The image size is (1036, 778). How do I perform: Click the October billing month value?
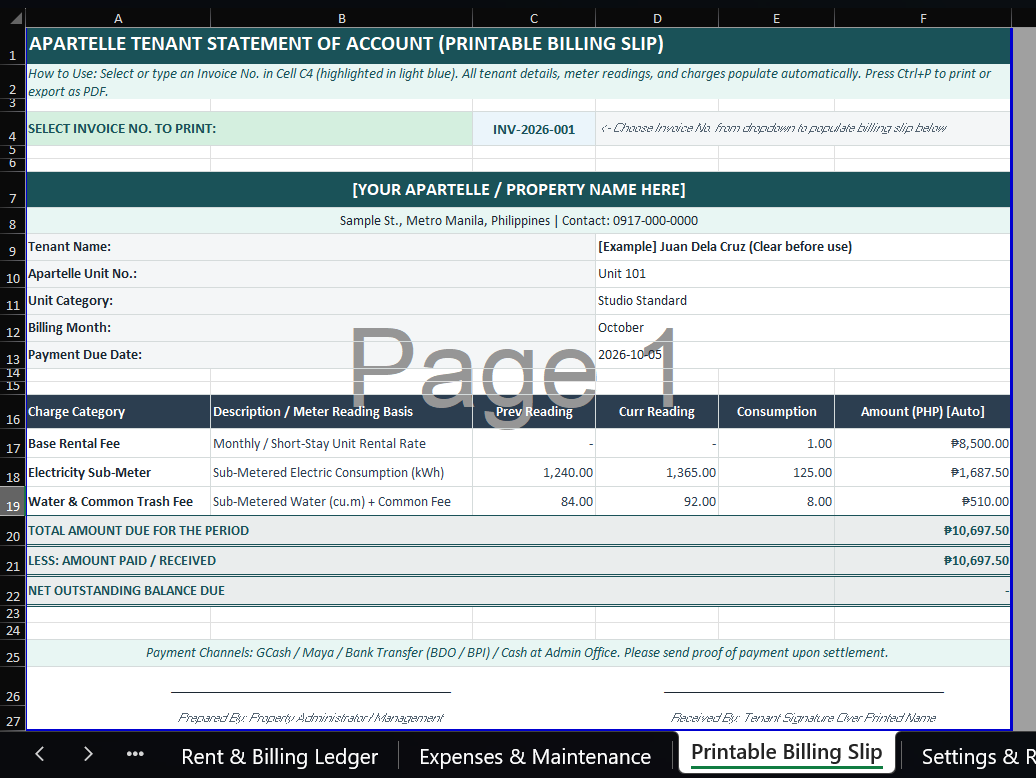[x=620, y=328]
